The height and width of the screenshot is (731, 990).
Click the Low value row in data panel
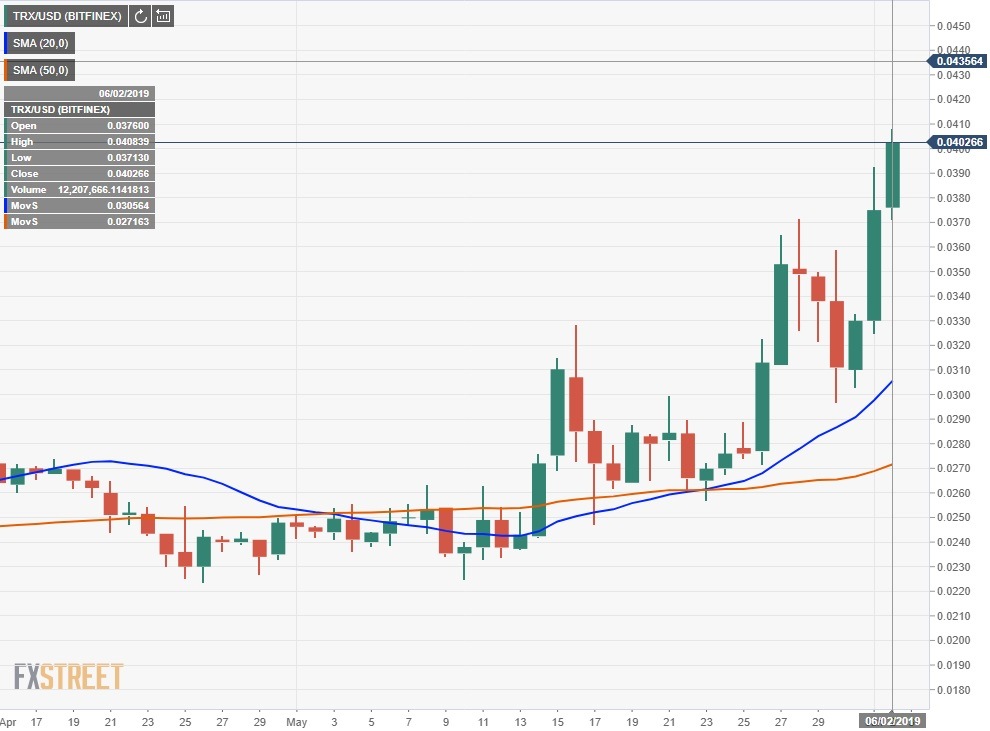tap(80, 158)
